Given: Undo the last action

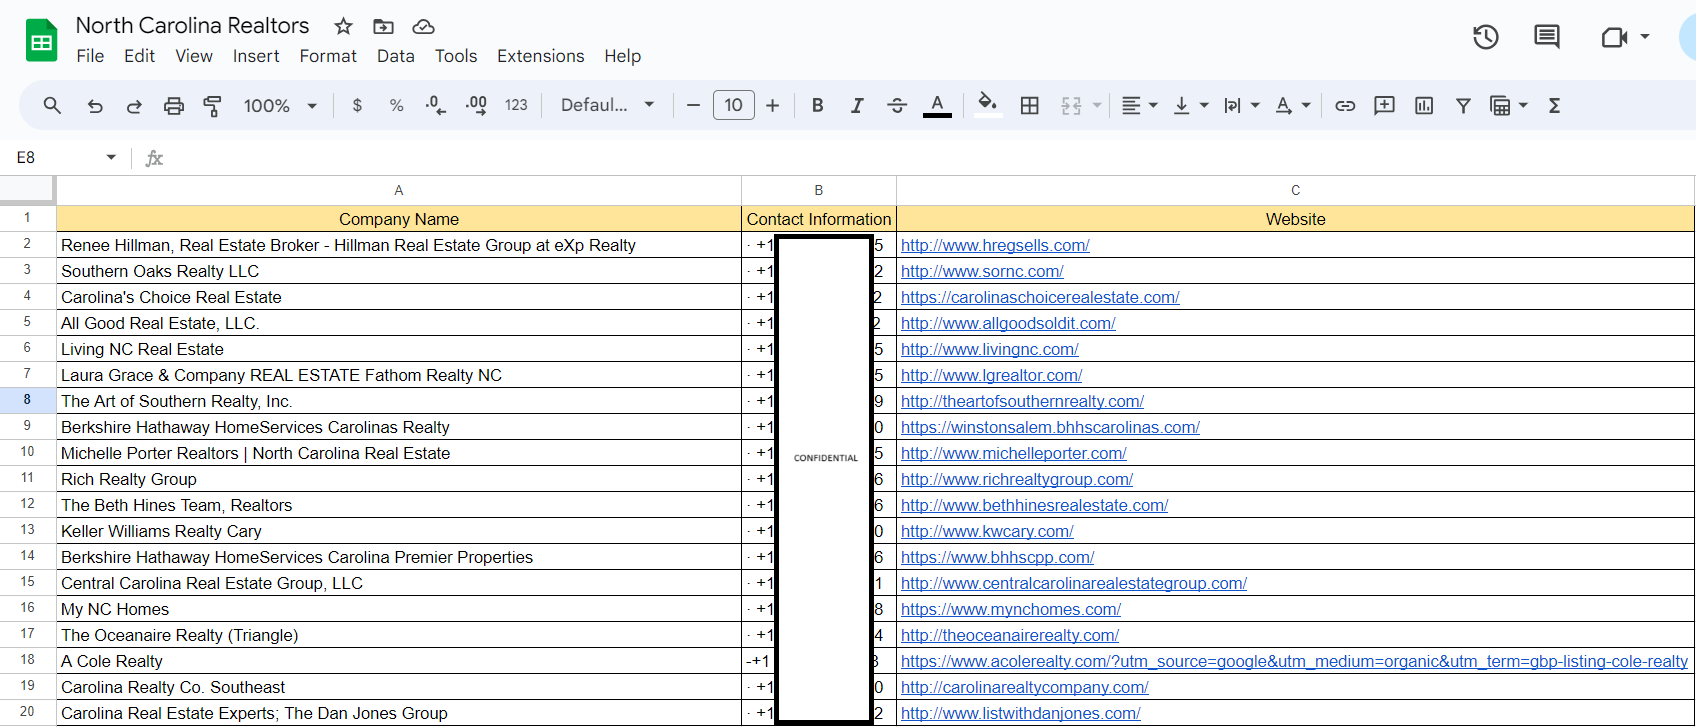Looking at the screenshot, I should click(x=95, y=105).
